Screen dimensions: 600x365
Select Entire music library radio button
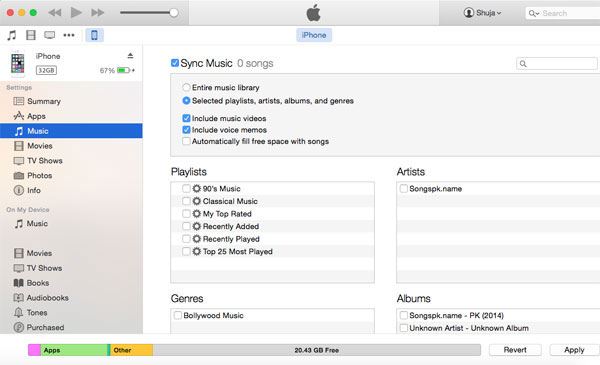[186, 88]
